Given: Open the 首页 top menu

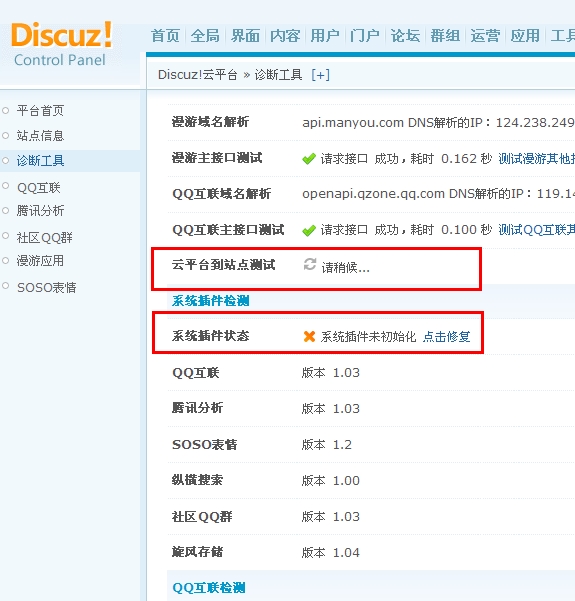Looking at the screenshot, I should [x=166, y=36].
